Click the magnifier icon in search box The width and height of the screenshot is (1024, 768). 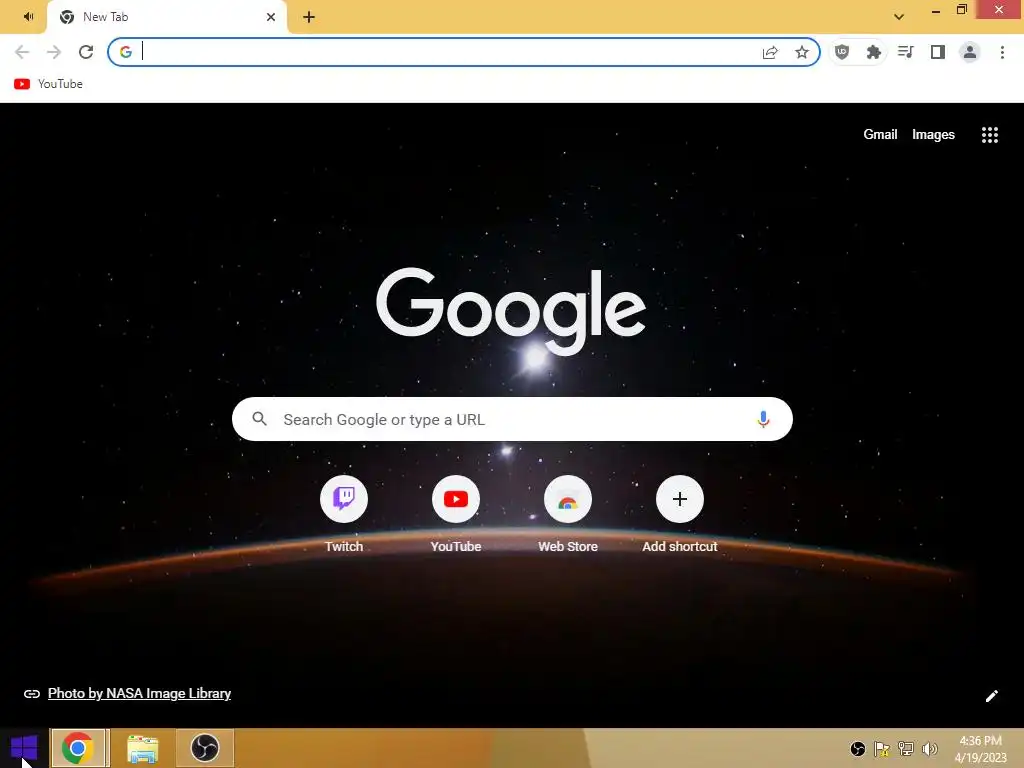259,419
